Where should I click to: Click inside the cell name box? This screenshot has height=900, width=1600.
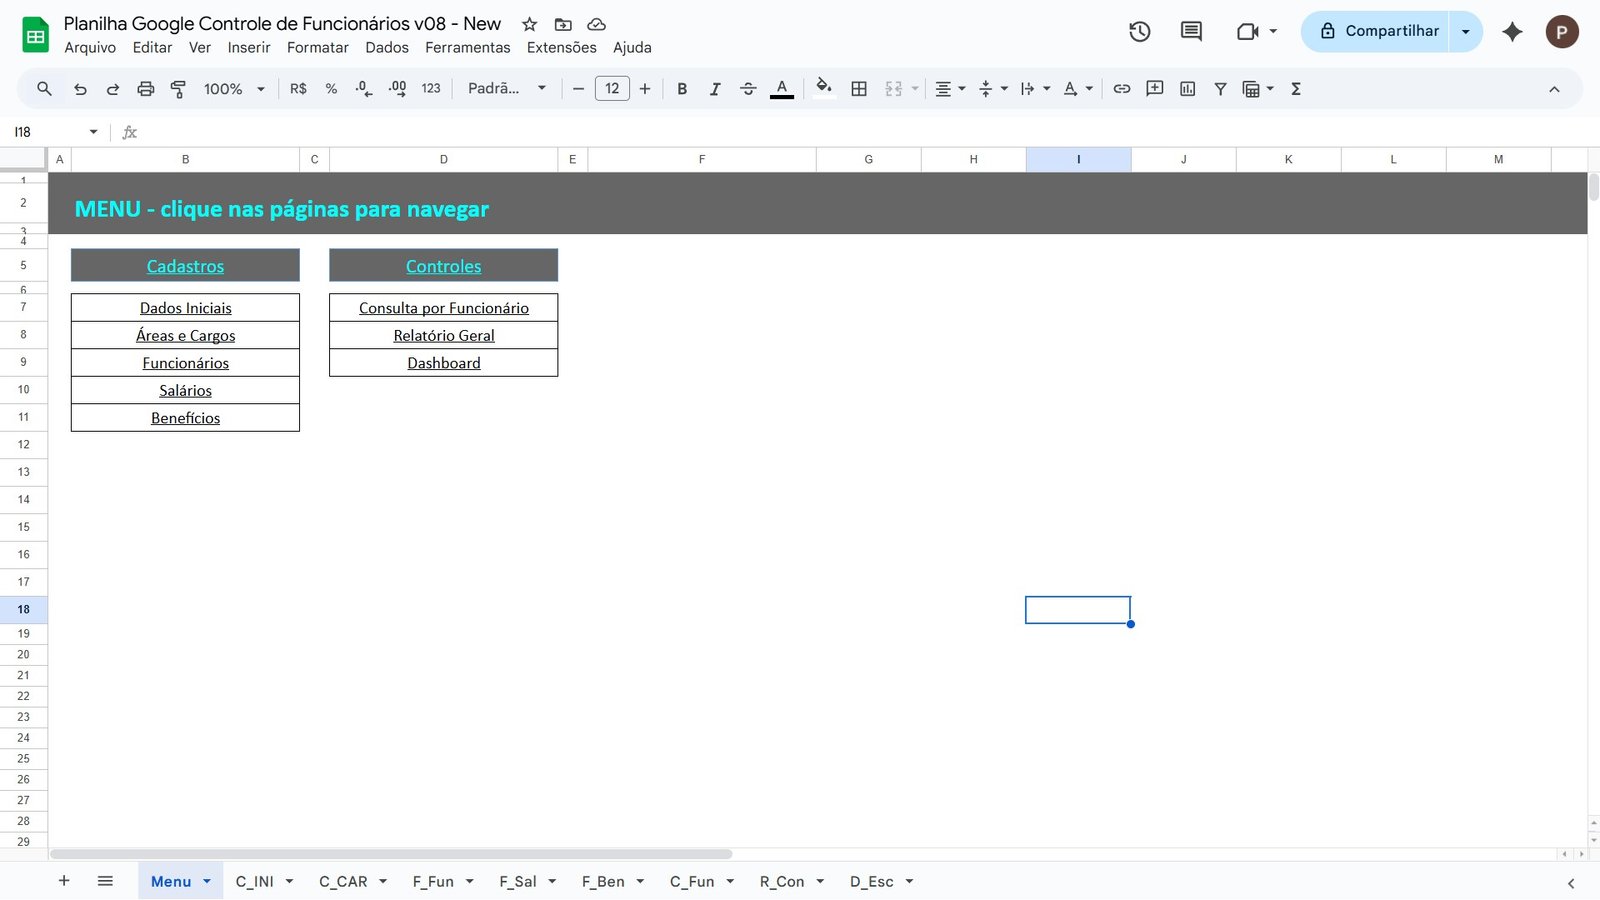(45, 131)
